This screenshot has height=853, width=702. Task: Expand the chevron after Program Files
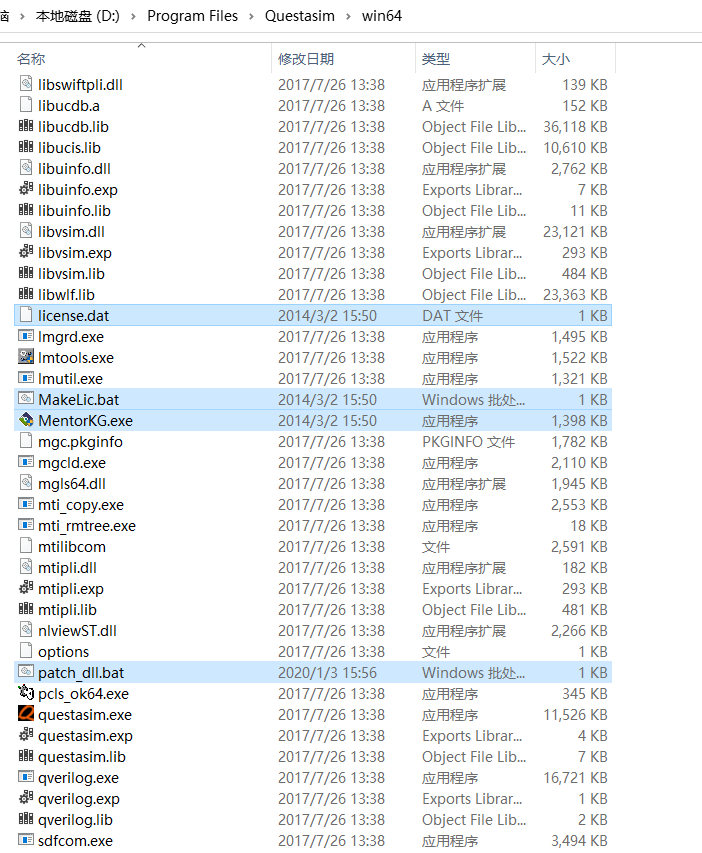coord(251,16)
